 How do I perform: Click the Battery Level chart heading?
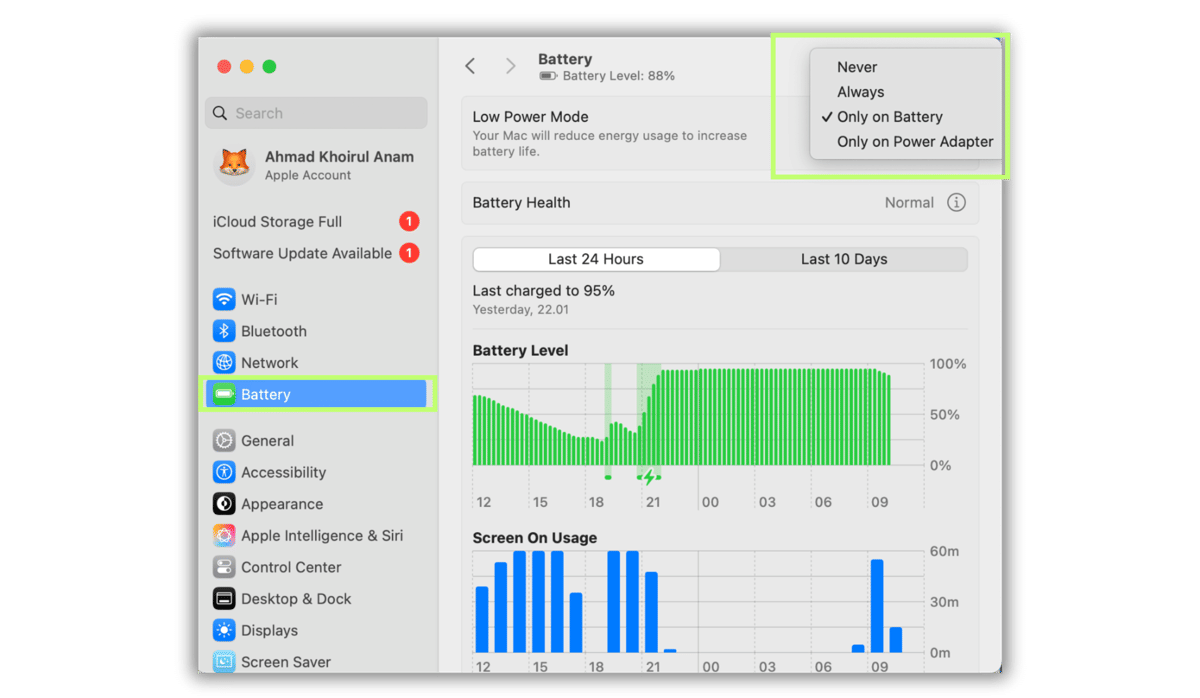pyautogui.click(x=520, y=351)
